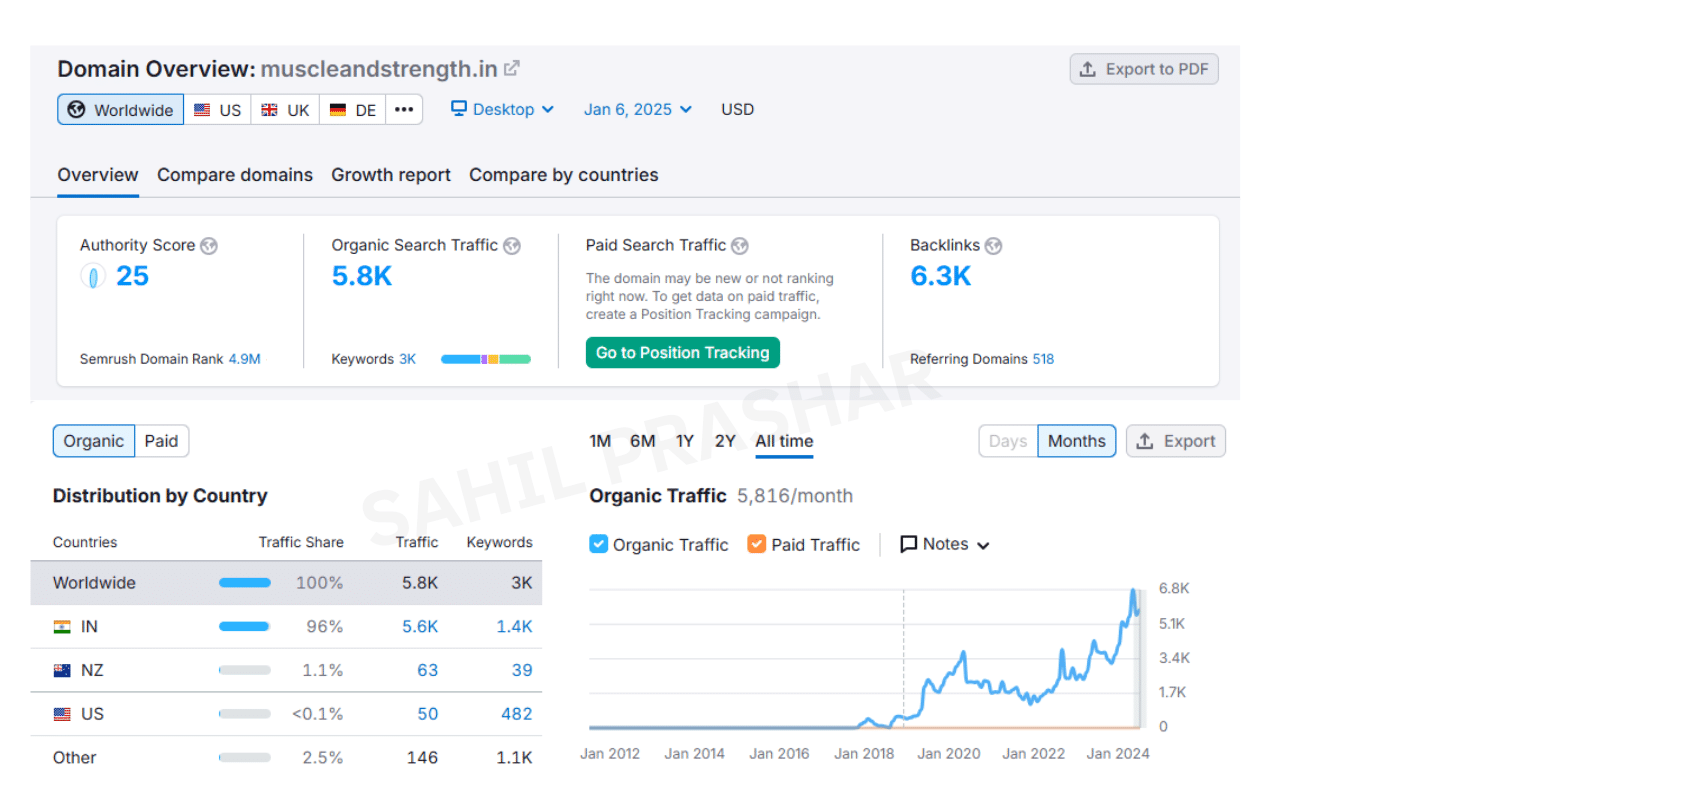The image size is (1700, 800).
Task: Click the keywords position distribution bar
Action: pos(486,359)
